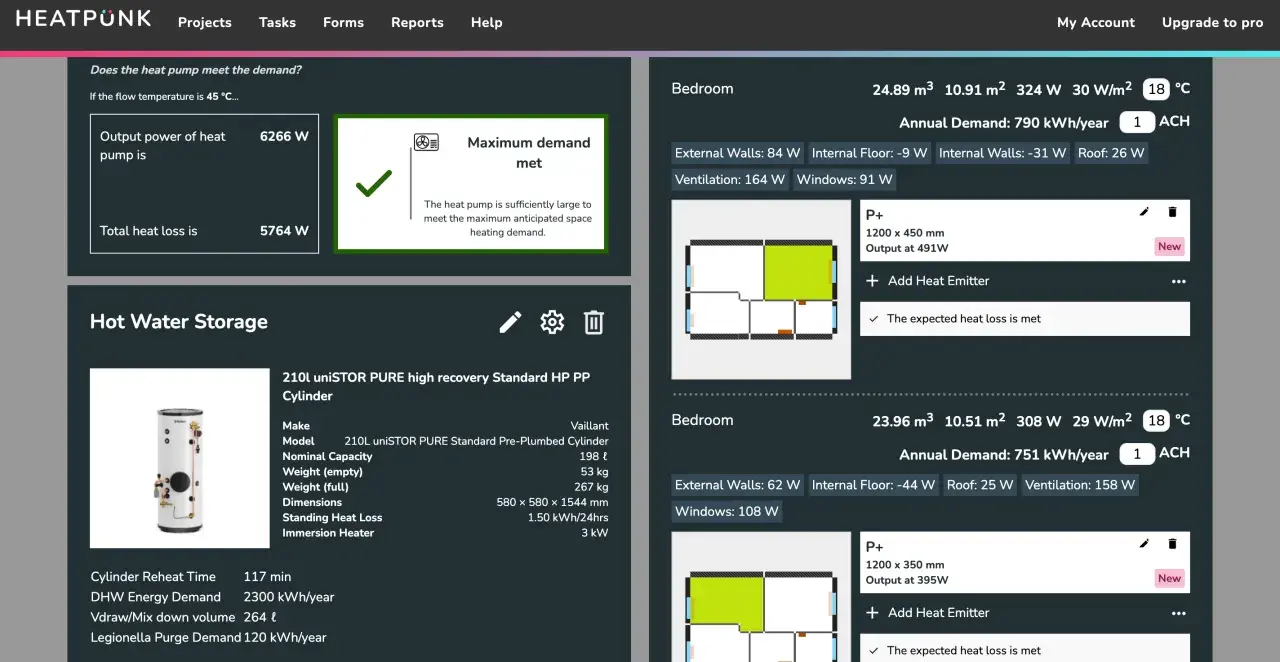Click the 210l uniSTOR PURE cylinder title
The width and height of the screenshot is (1280, 662).
click(436, 387)
